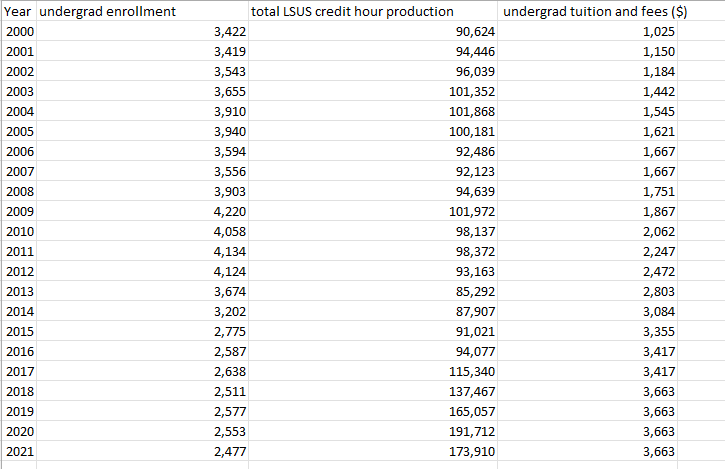Select the year cell 2011
This screenshot has height=469, width=725.
coord(19,251)
